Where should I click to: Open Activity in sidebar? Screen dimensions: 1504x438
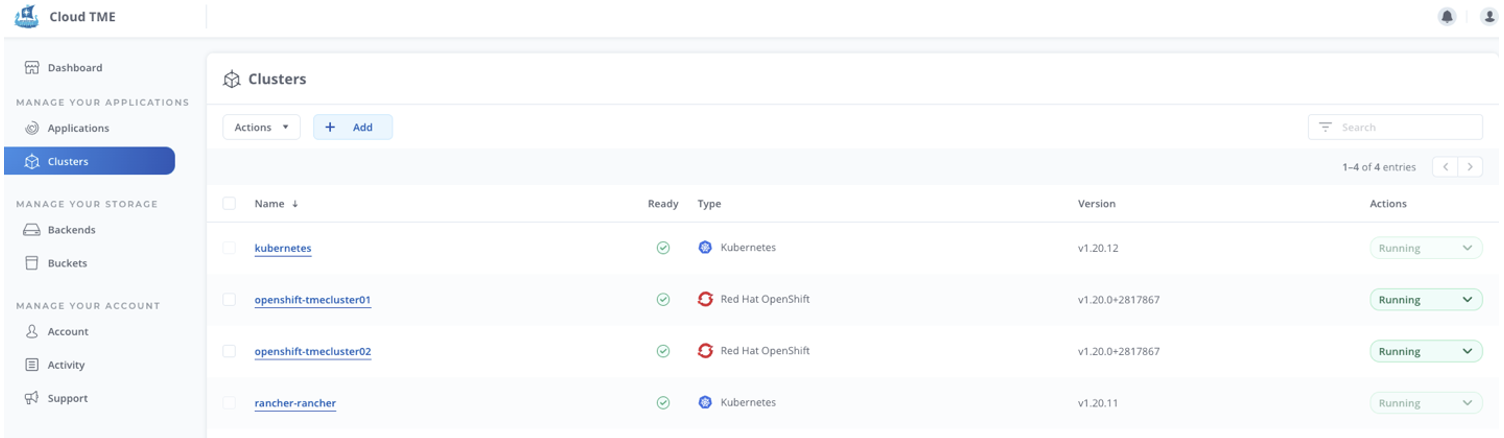coord(66,365)
